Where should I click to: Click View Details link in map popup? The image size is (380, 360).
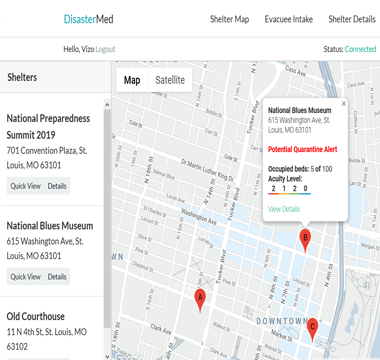pyautogui.click(x=284, y=209)
